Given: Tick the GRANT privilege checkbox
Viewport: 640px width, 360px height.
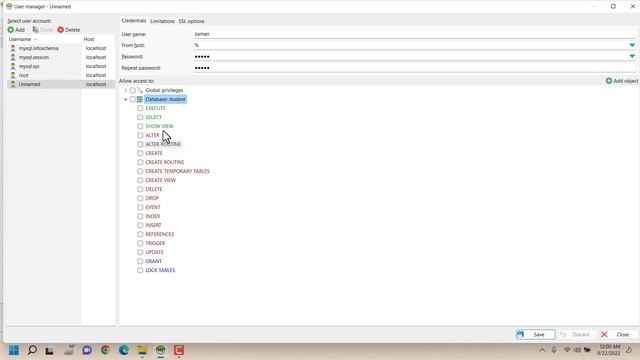Looking at the screenshot, I should 140,261.
